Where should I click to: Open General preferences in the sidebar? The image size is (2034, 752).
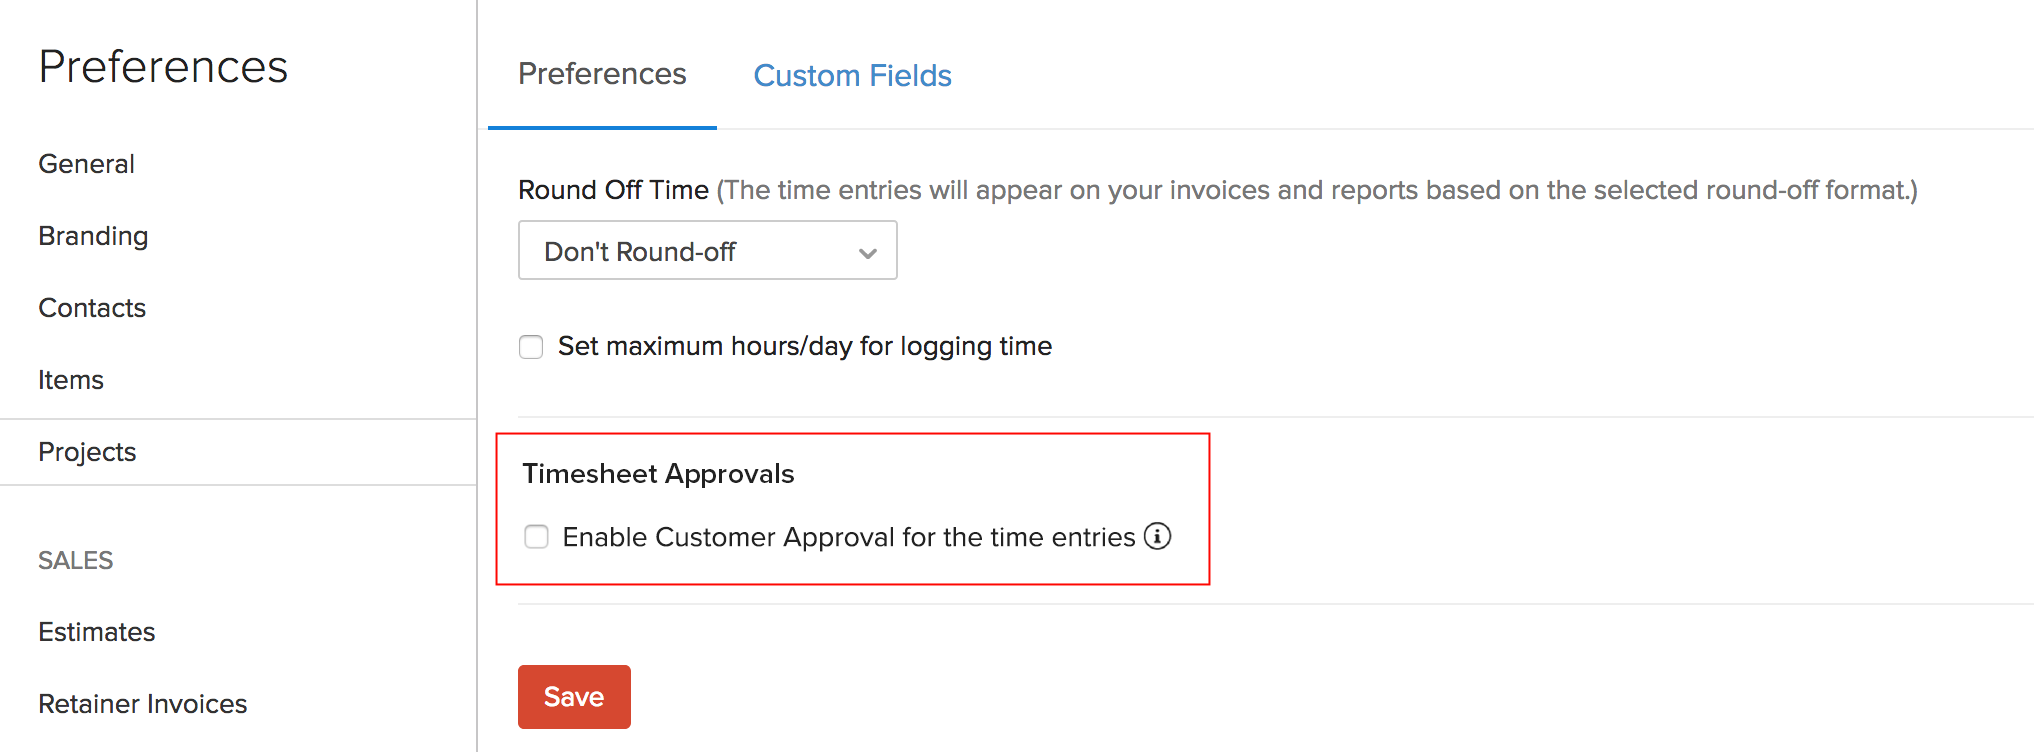[86, 163]
